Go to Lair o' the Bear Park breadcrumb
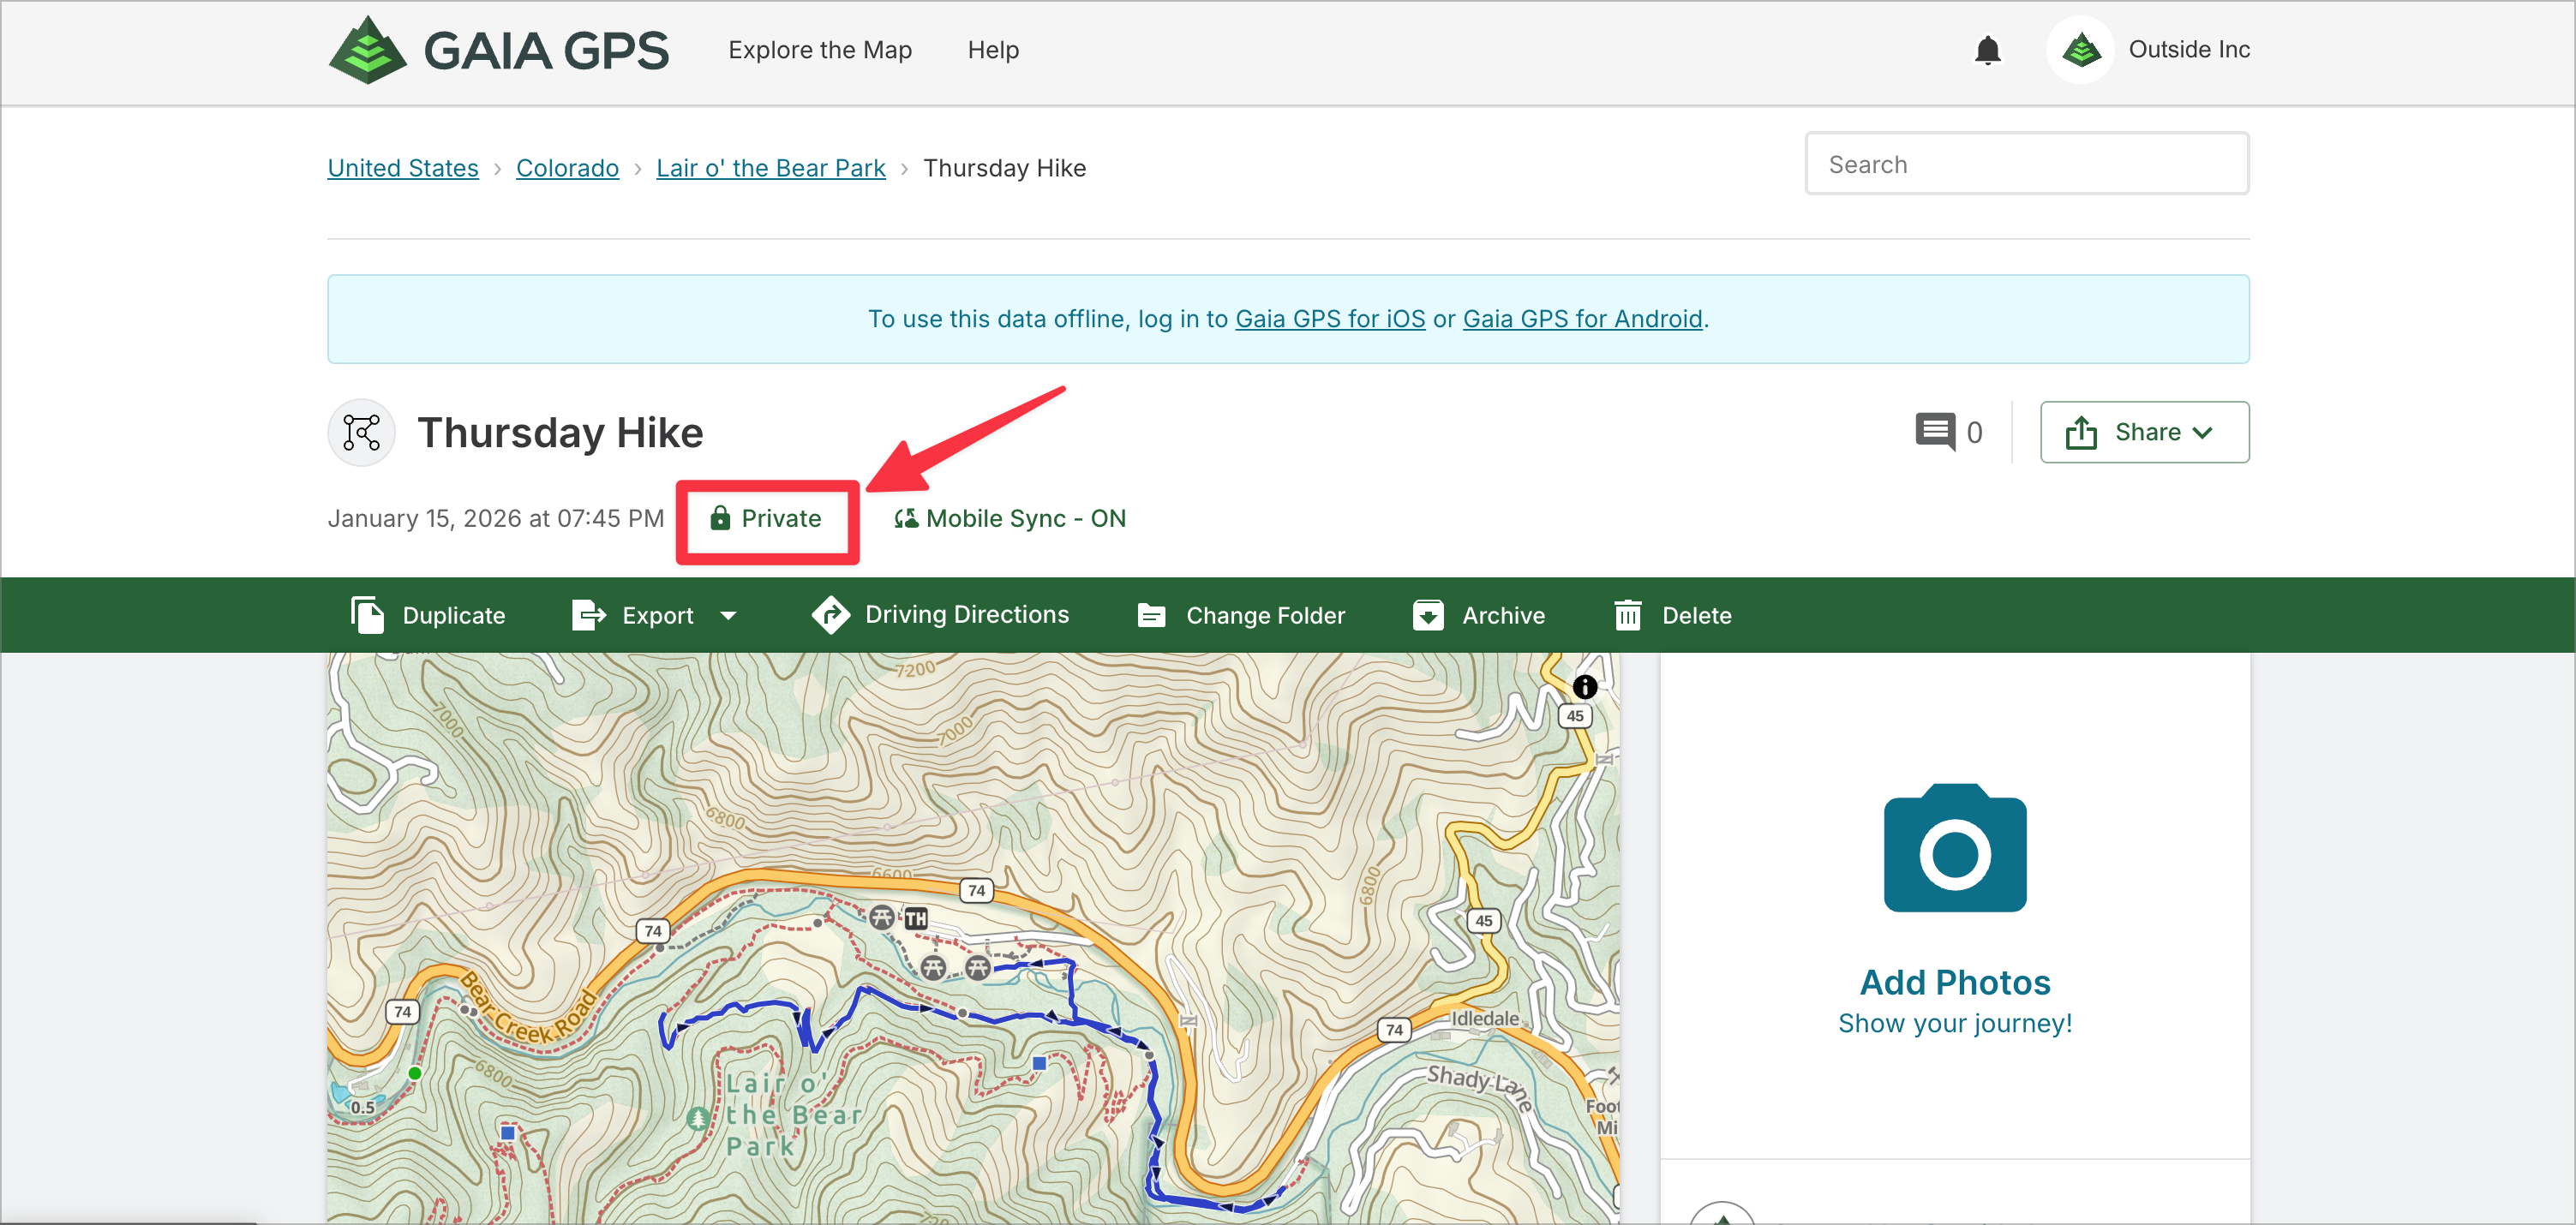2576x1225 pixels. [770, 168]
